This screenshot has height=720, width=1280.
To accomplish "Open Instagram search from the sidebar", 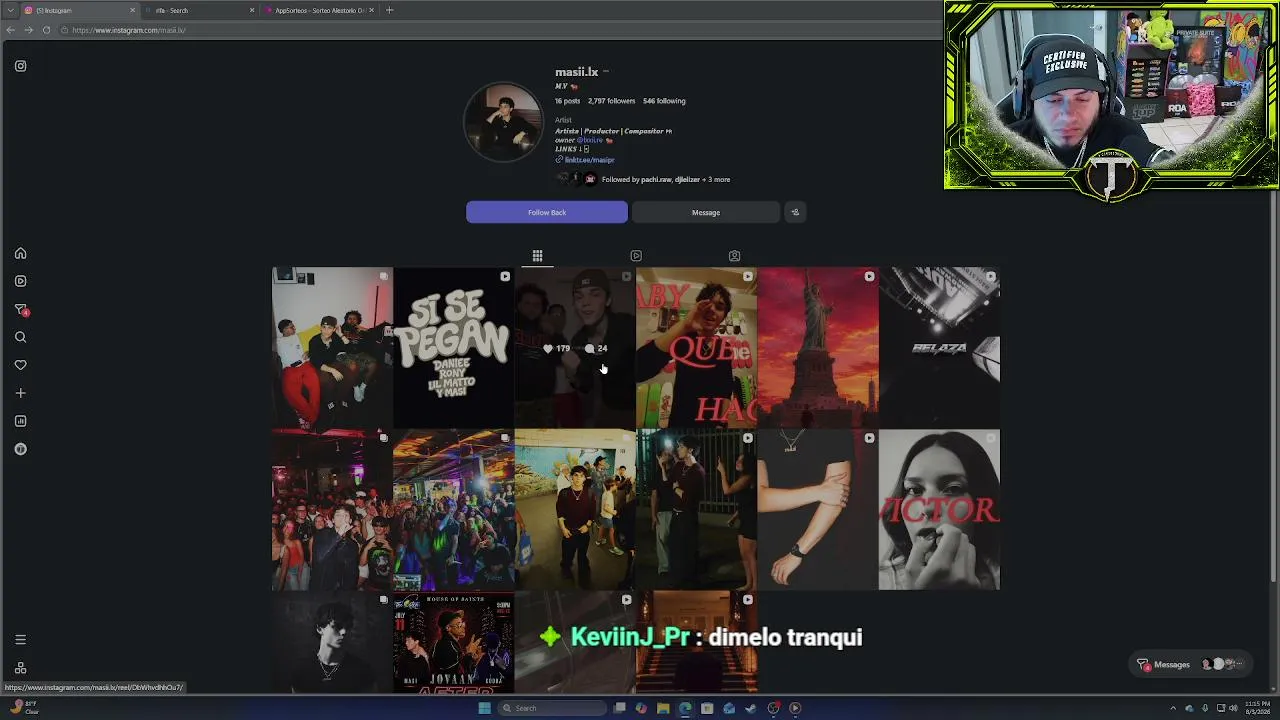I will pyautogui.click(x=20, y=337).
